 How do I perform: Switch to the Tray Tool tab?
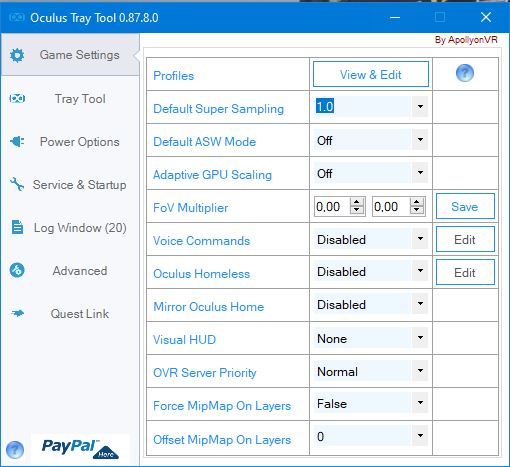pyautogui.click(x=70, y=99)
